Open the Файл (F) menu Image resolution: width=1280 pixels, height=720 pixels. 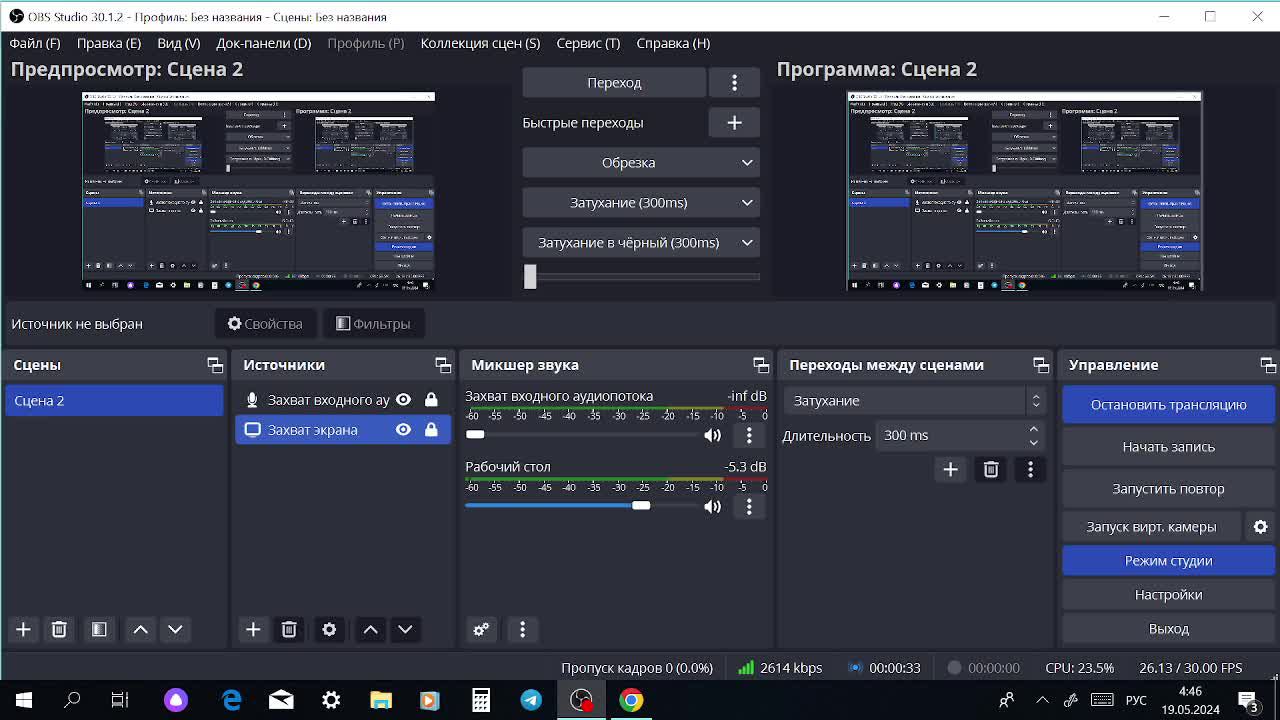(x=35, y=43)
